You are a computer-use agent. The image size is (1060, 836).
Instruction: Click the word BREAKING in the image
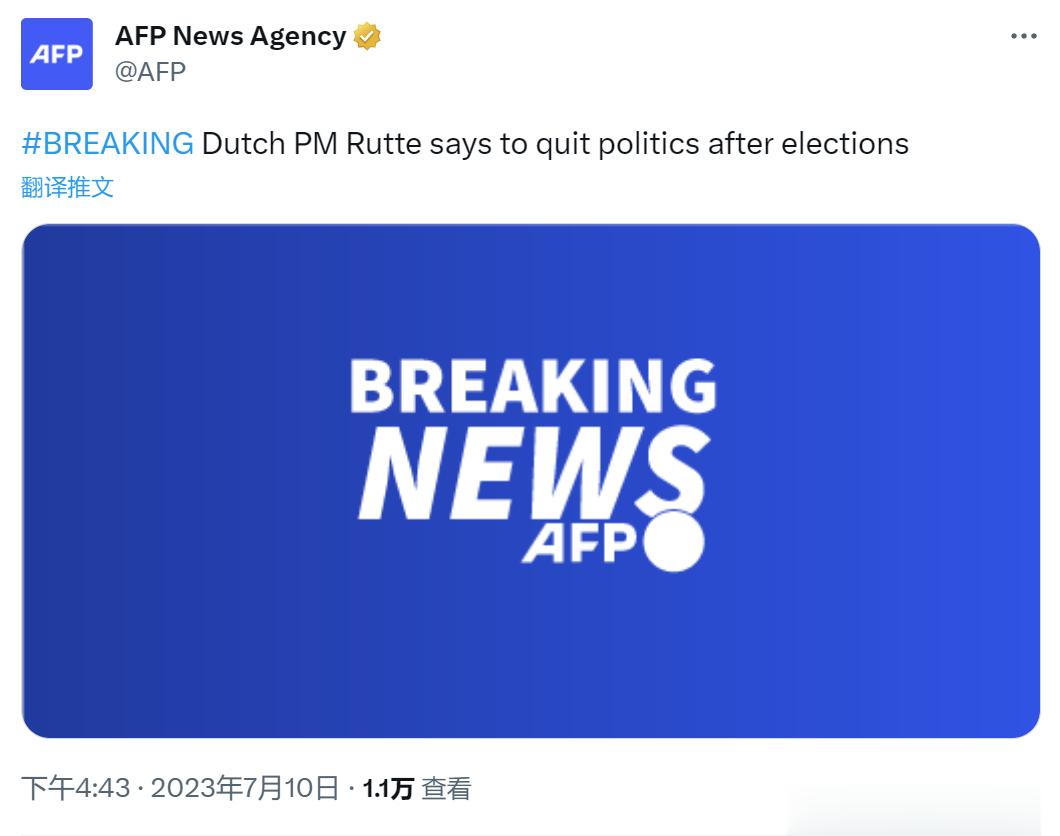pos(532,387)
